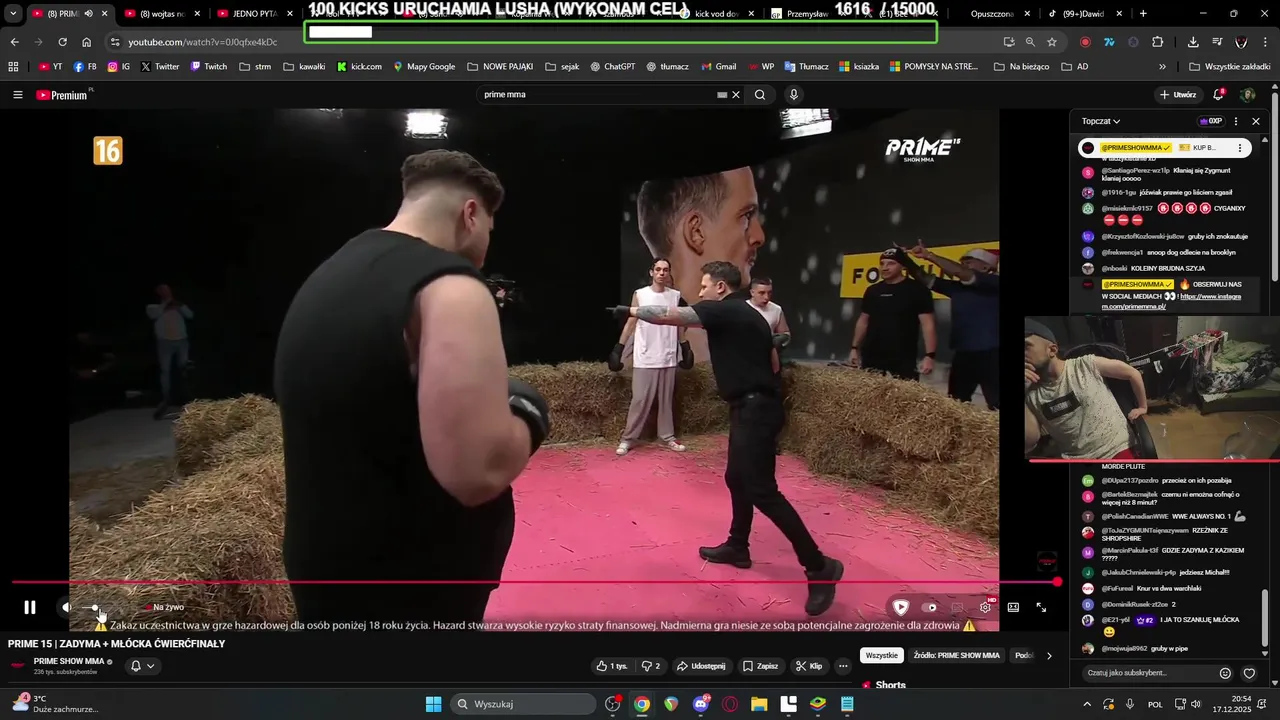Click the chat message input field
Screen dimensions: 1280x720
pos(1149,673)
